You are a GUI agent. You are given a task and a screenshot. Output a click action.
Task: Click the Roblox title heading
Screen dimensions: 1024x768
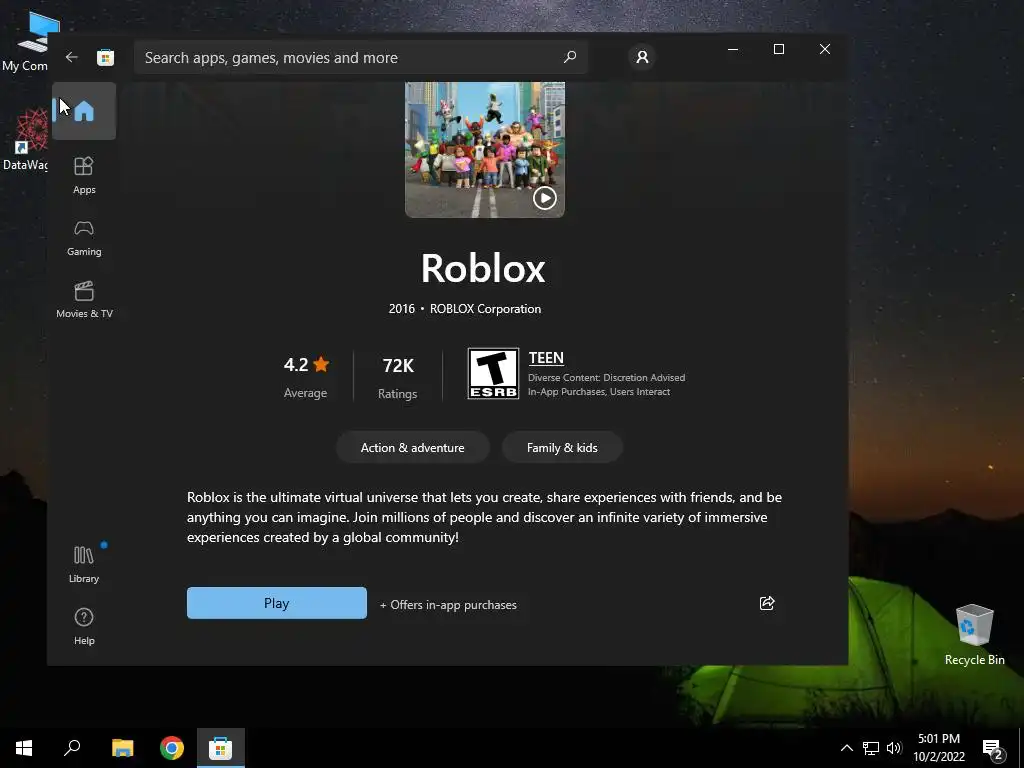[x=483, y=268]
